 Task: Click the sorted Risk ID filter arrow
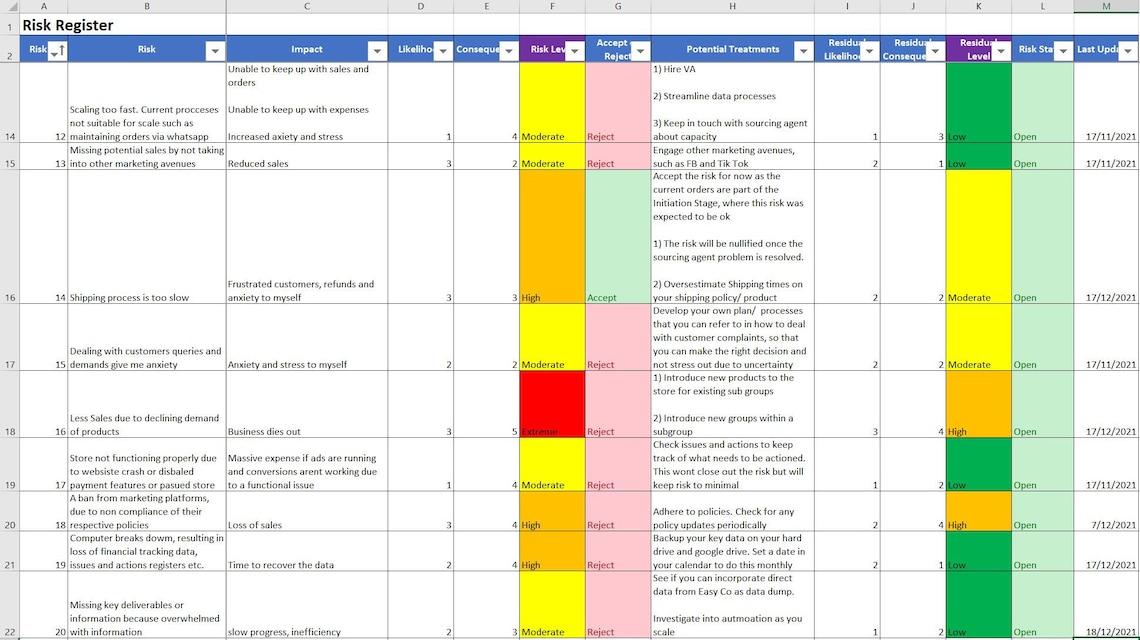coord(57,49)
